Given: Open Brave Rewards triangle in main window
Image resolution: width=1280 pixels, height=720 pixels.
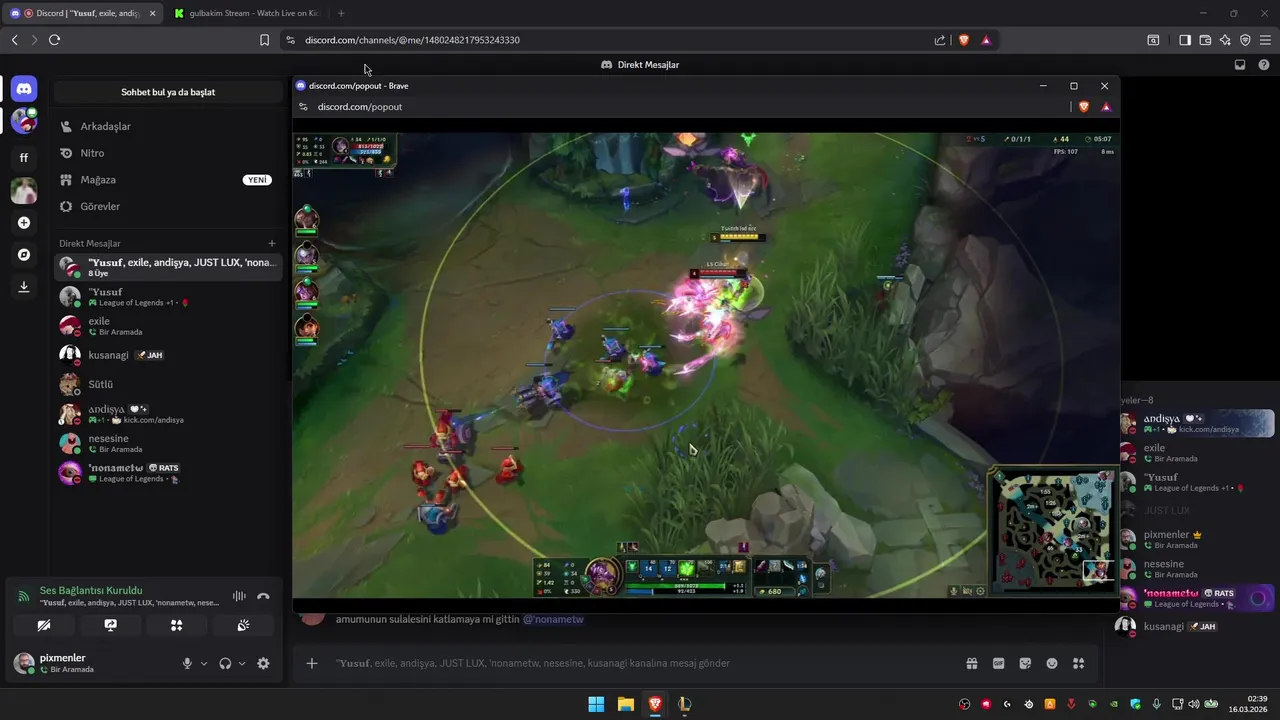Looking at the screenshot, I should tap(986, 40).
